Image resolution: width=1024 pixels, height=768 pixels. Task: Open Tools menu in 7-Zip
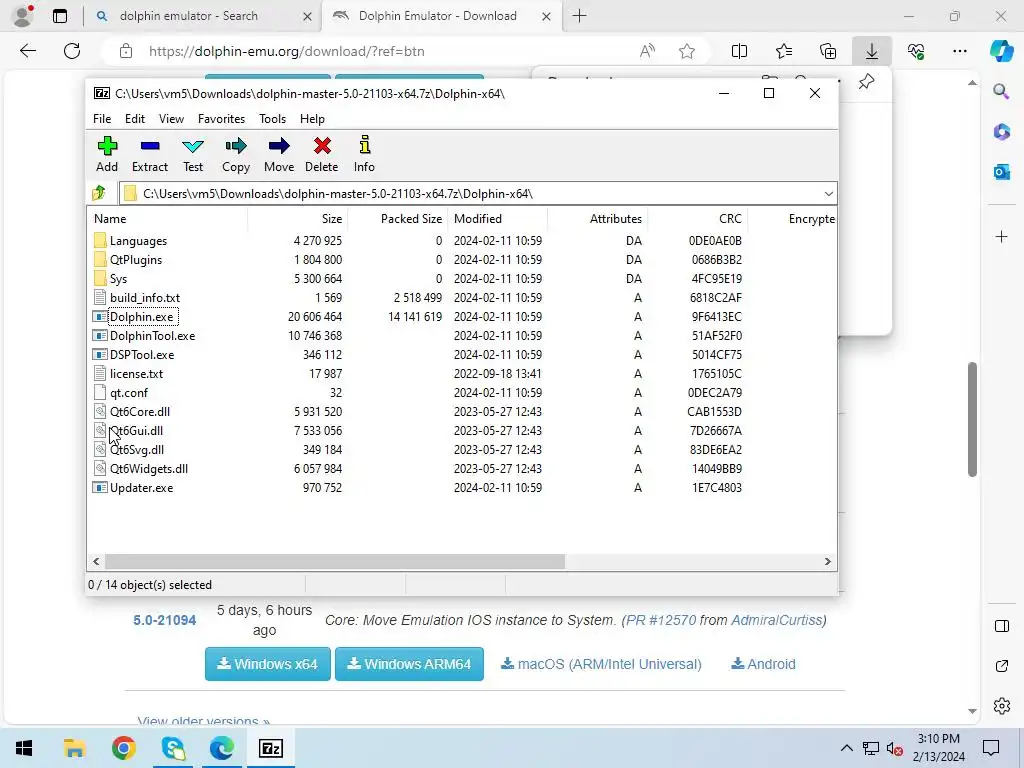(x=272, y=119)
